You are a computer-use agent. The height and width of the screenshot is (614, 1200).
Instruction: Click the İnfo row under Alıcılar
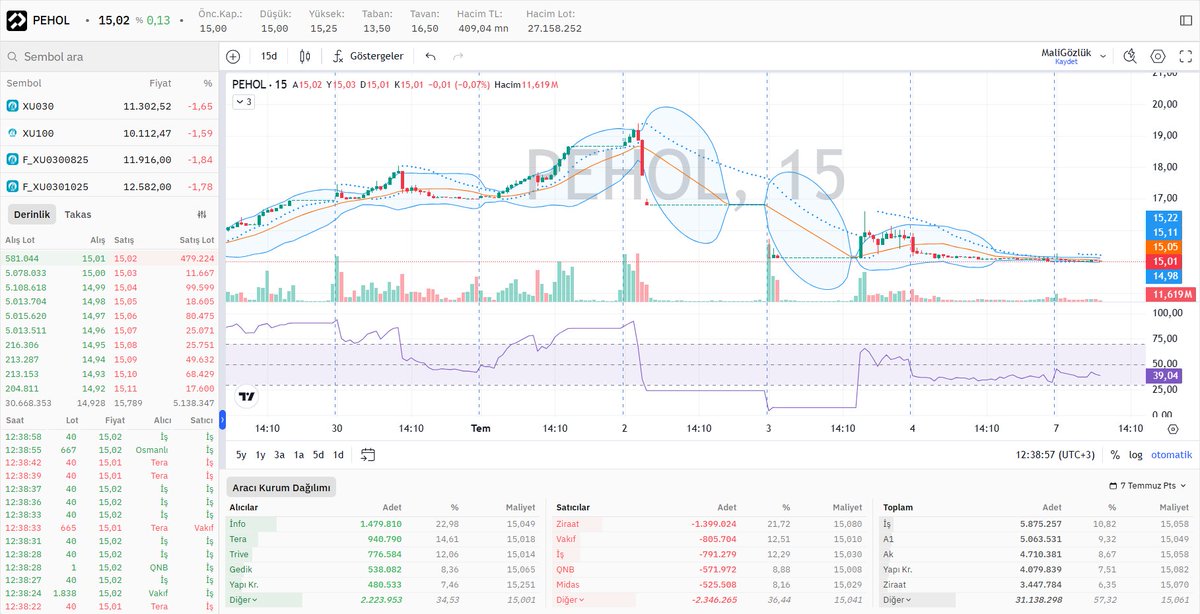click(x=384, y=523)
